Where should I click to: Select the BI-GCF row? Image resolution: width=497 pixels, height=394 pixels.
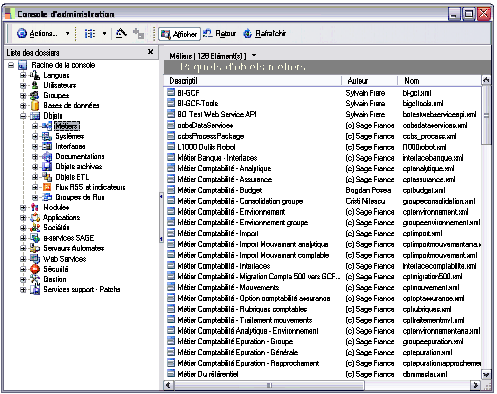click(x=323, y=93)
